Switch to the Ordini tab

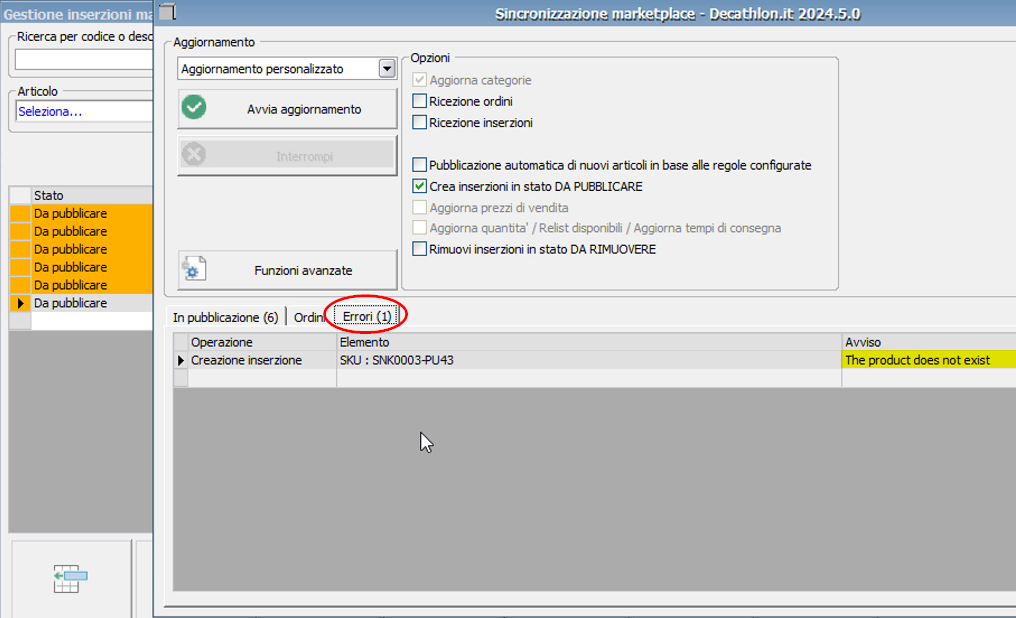click(309, 317)
